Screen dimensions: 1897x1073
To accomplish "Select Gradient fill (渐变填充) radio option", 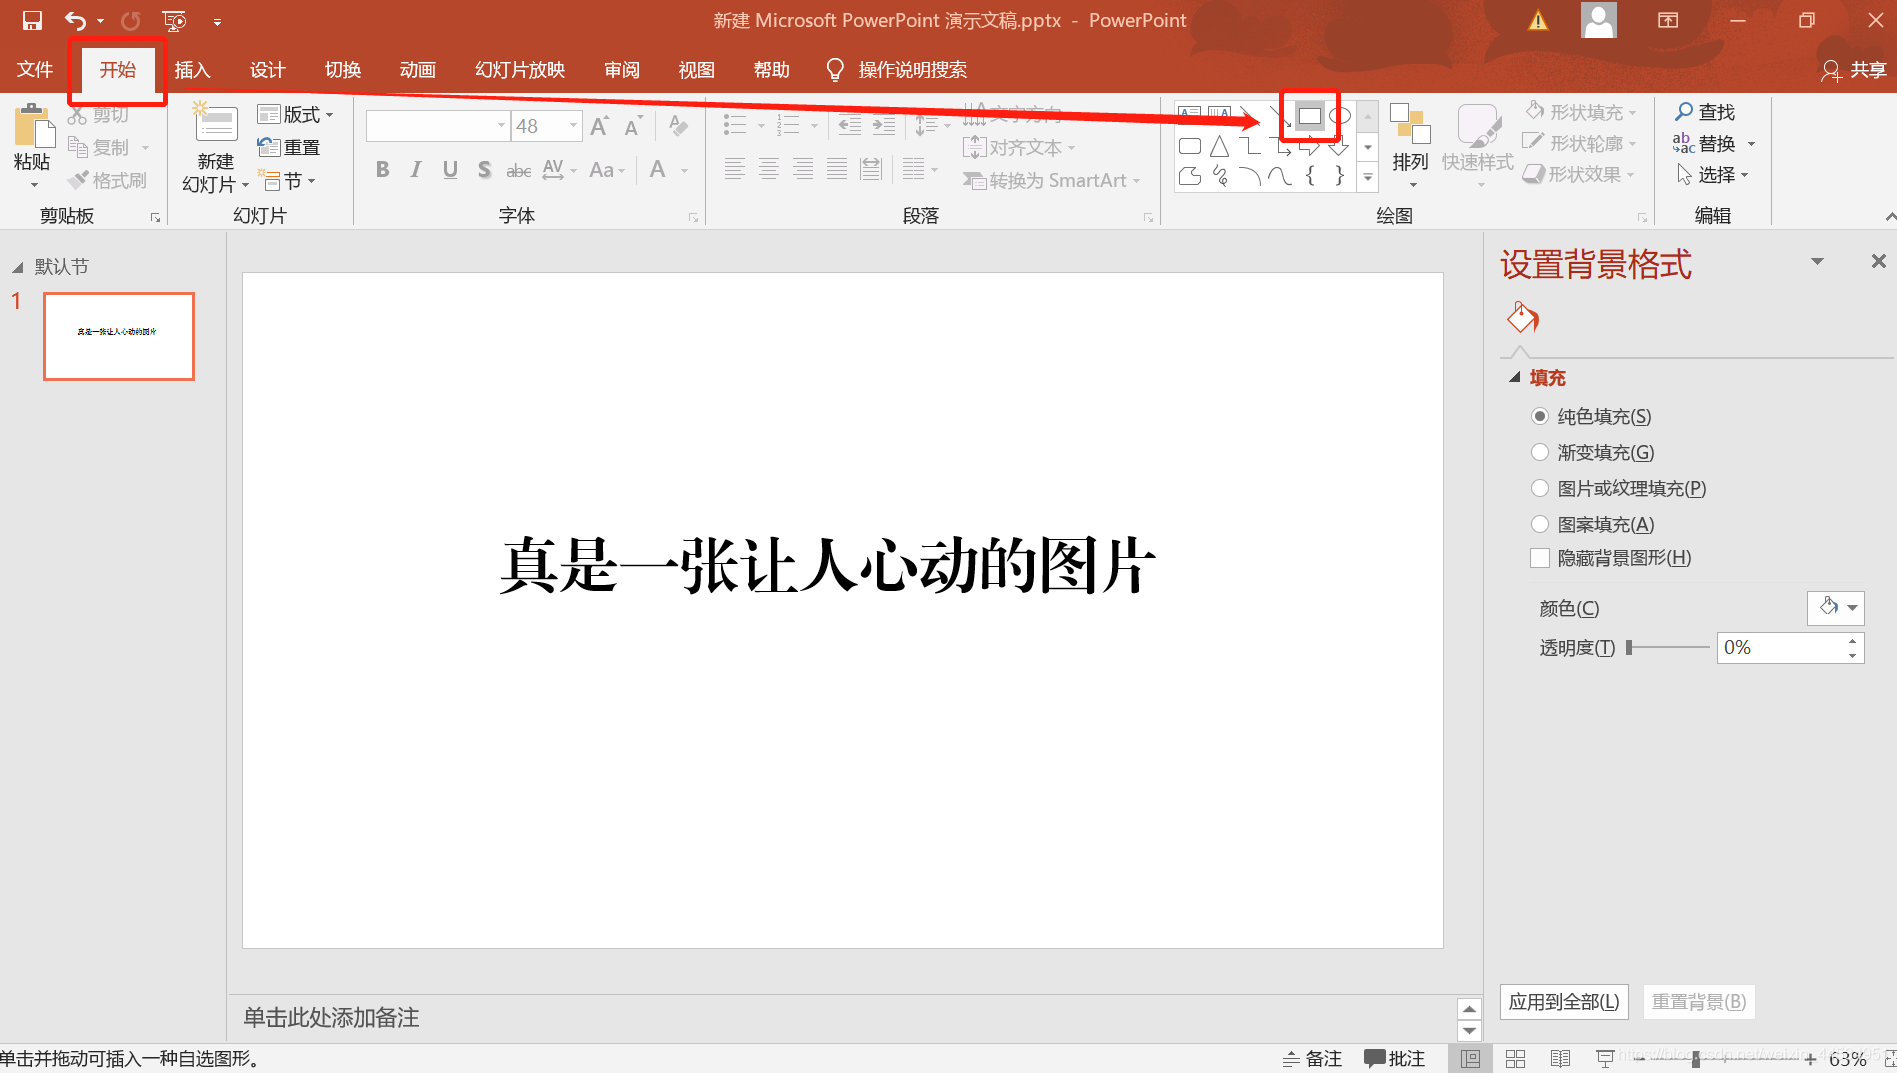I will click(1540, 452).
